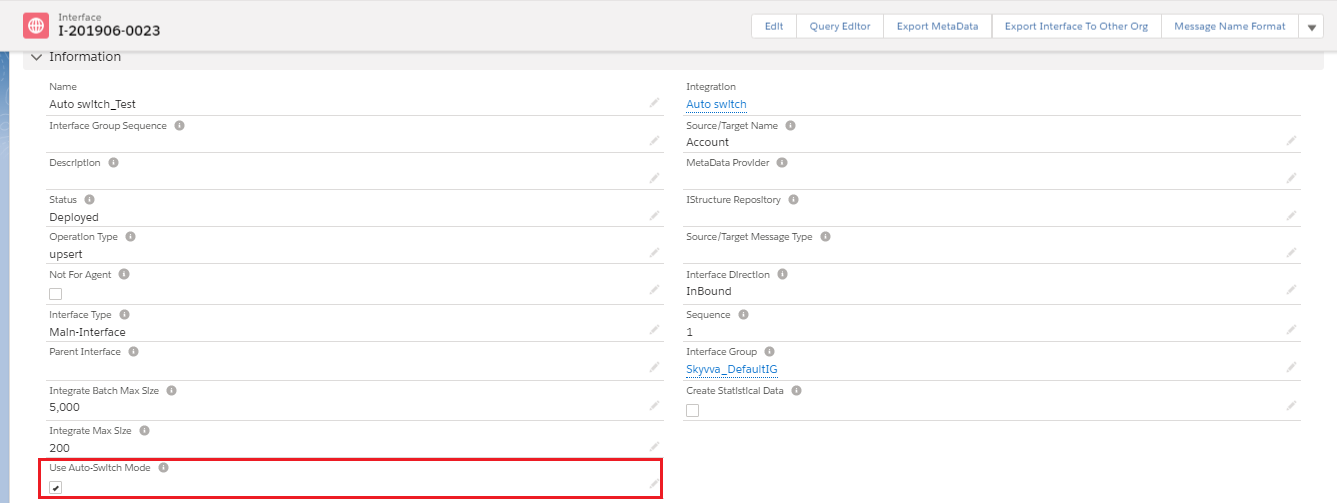Click pencil icon for Integrate Batch Max Size
Image resolution: width=1337 pixels, height=503 pixels.
(654, 406)
